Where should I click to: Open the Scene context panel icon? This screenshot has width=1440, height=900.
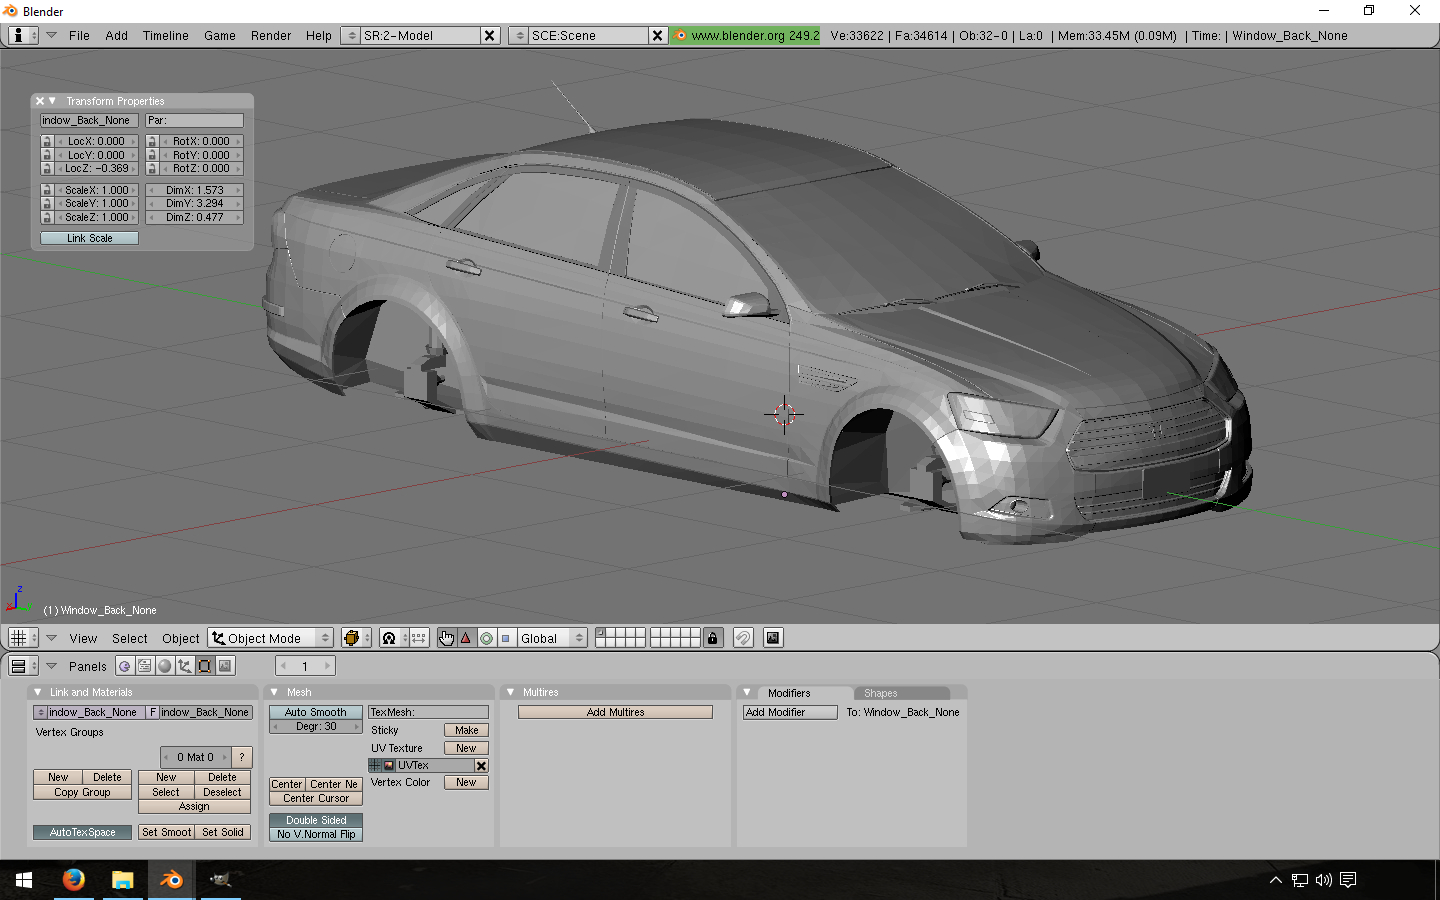pyautogui.click(x=225, y=666)
